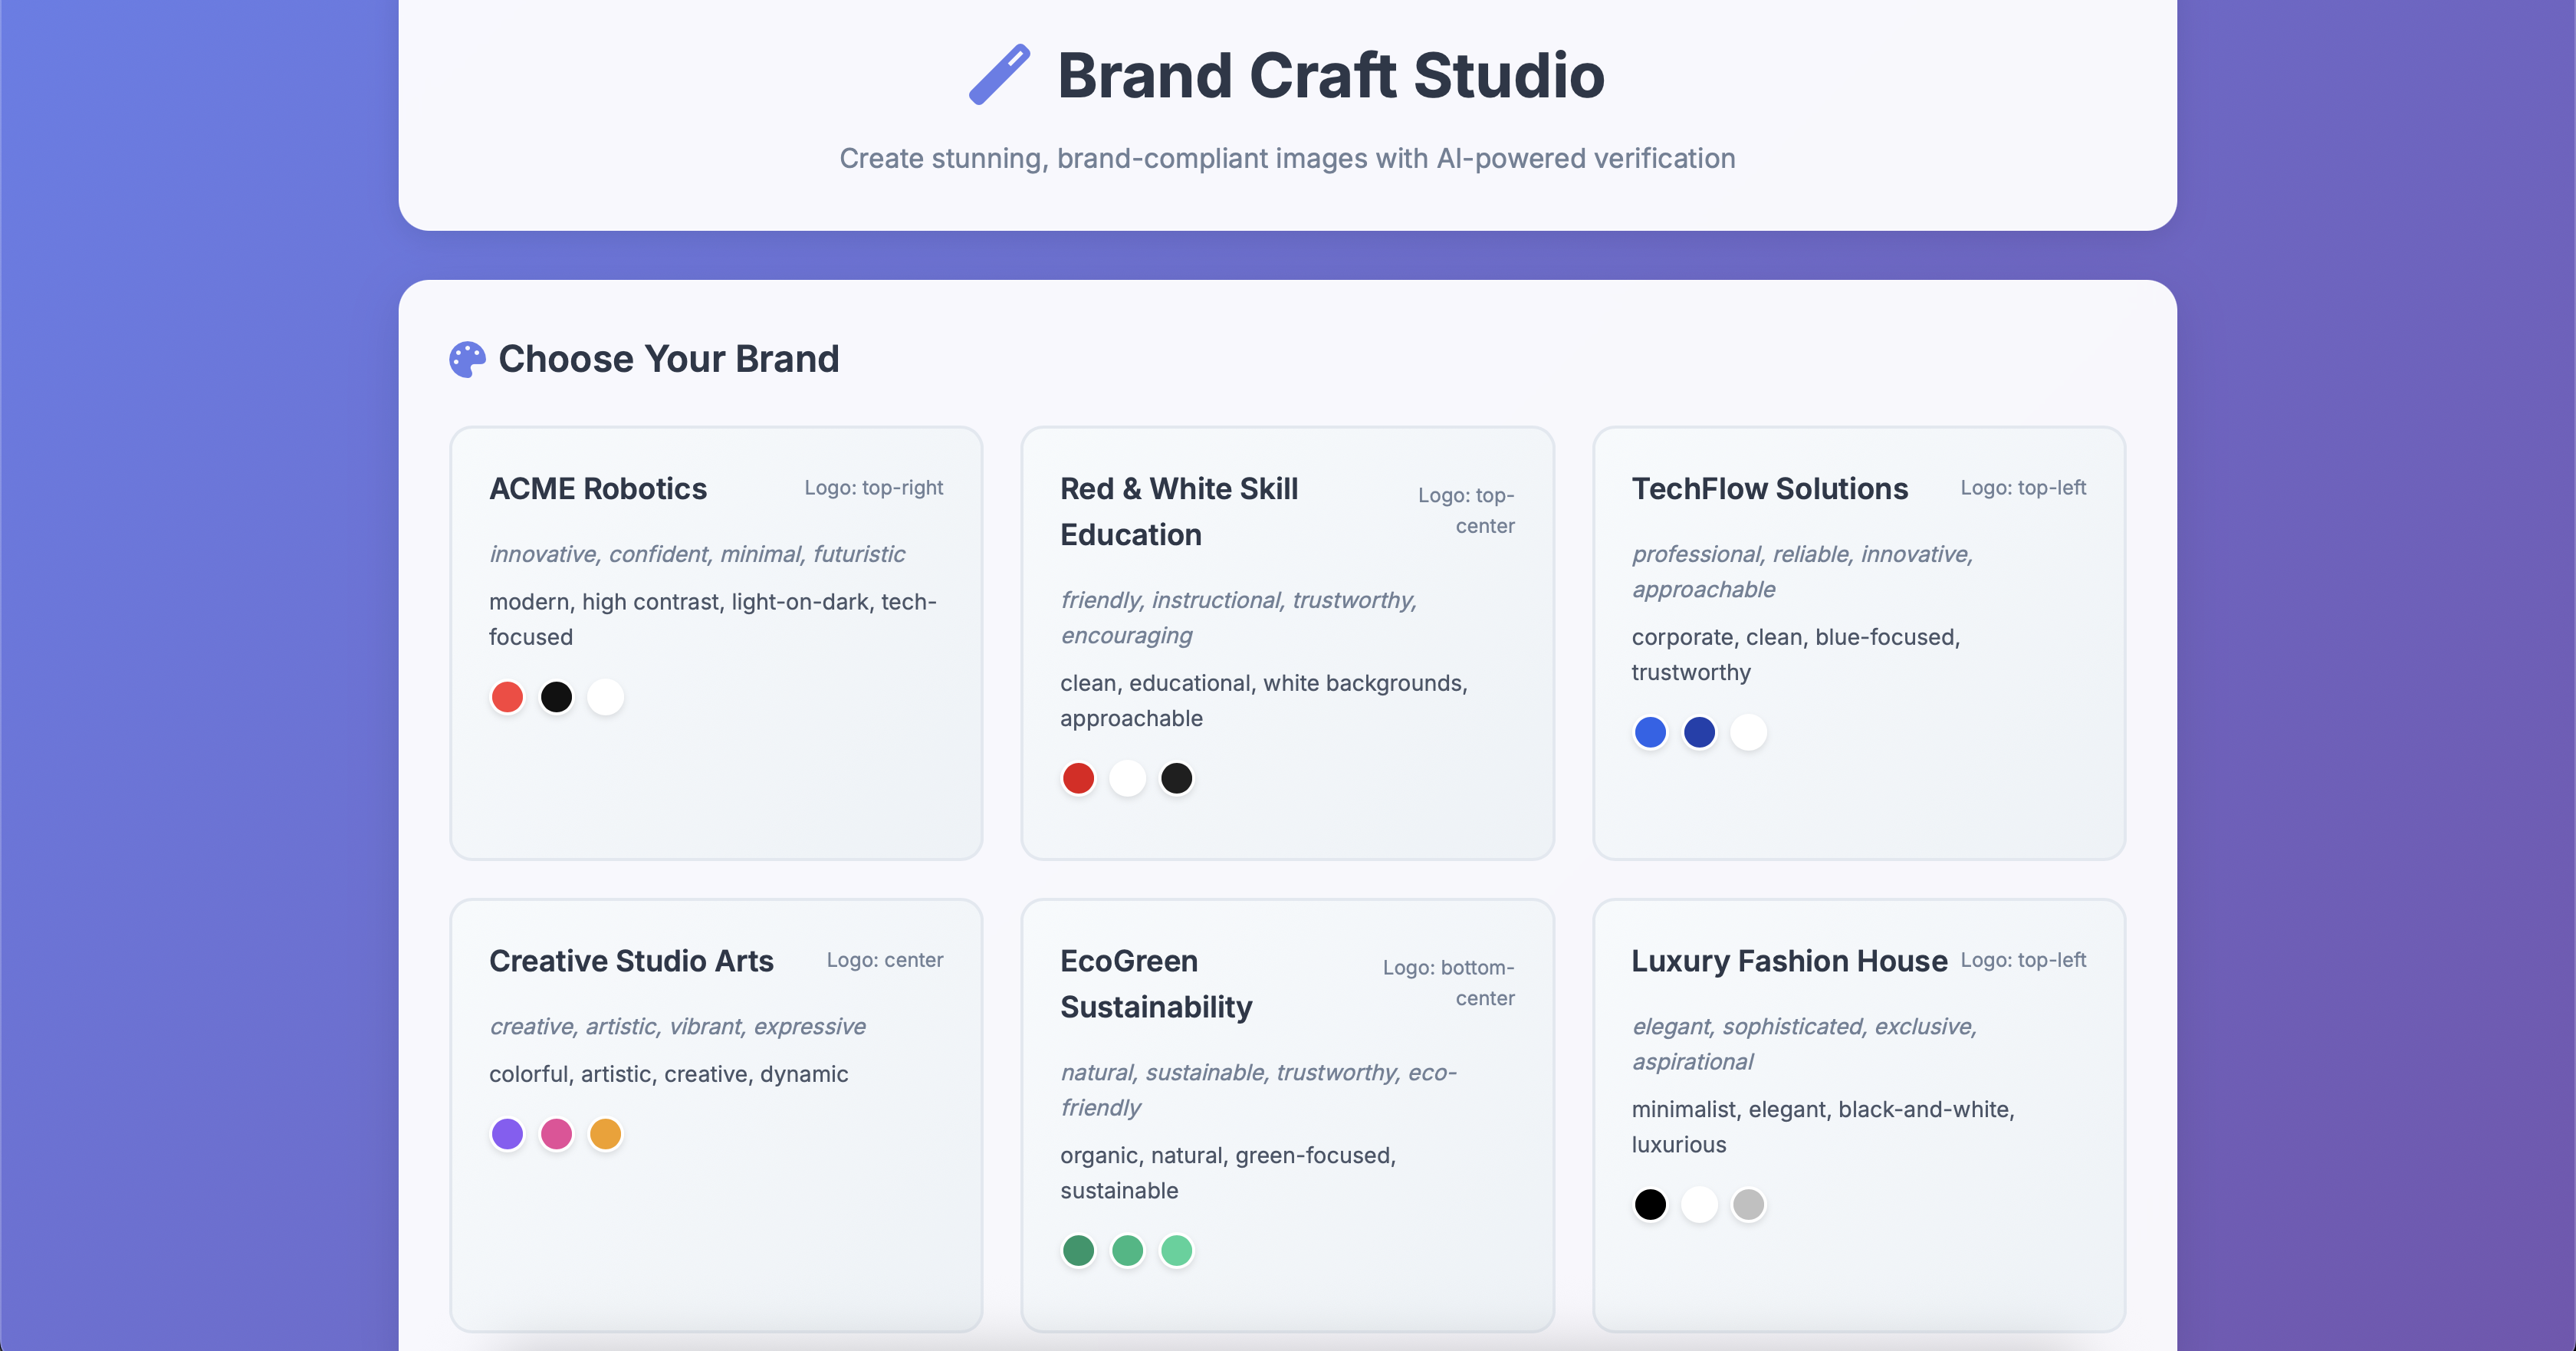Viewport: 2576px width, 1351px height.
Task: Click the gray swatch on Luxury Fashion House card
Action: 1748,1205
